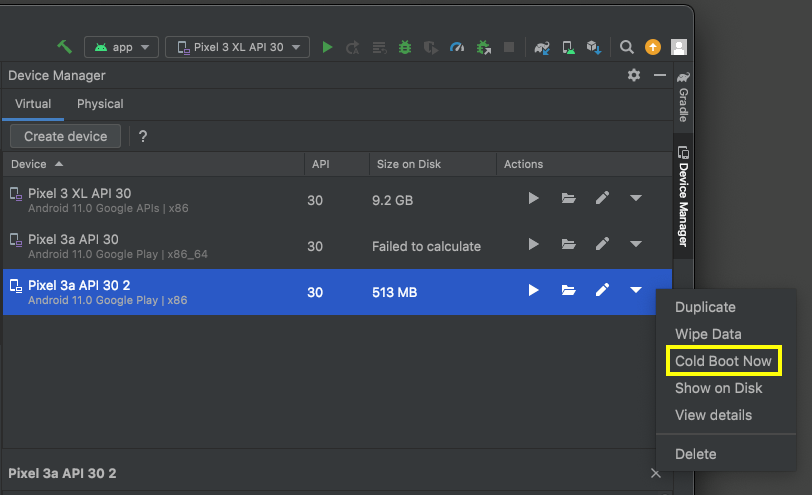This screenshot has height=495, width=812.
Task: Choose Wipe Data in context menu
Action: tap(708, 334)
